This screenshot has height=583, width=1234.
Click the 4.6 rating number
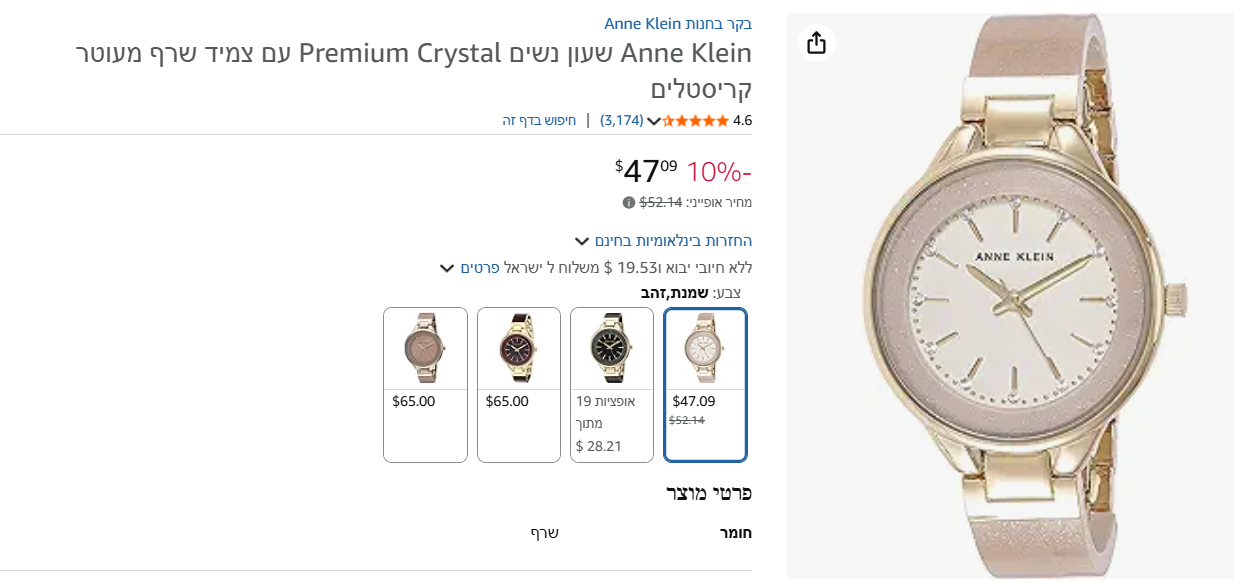tap(742, 121)
